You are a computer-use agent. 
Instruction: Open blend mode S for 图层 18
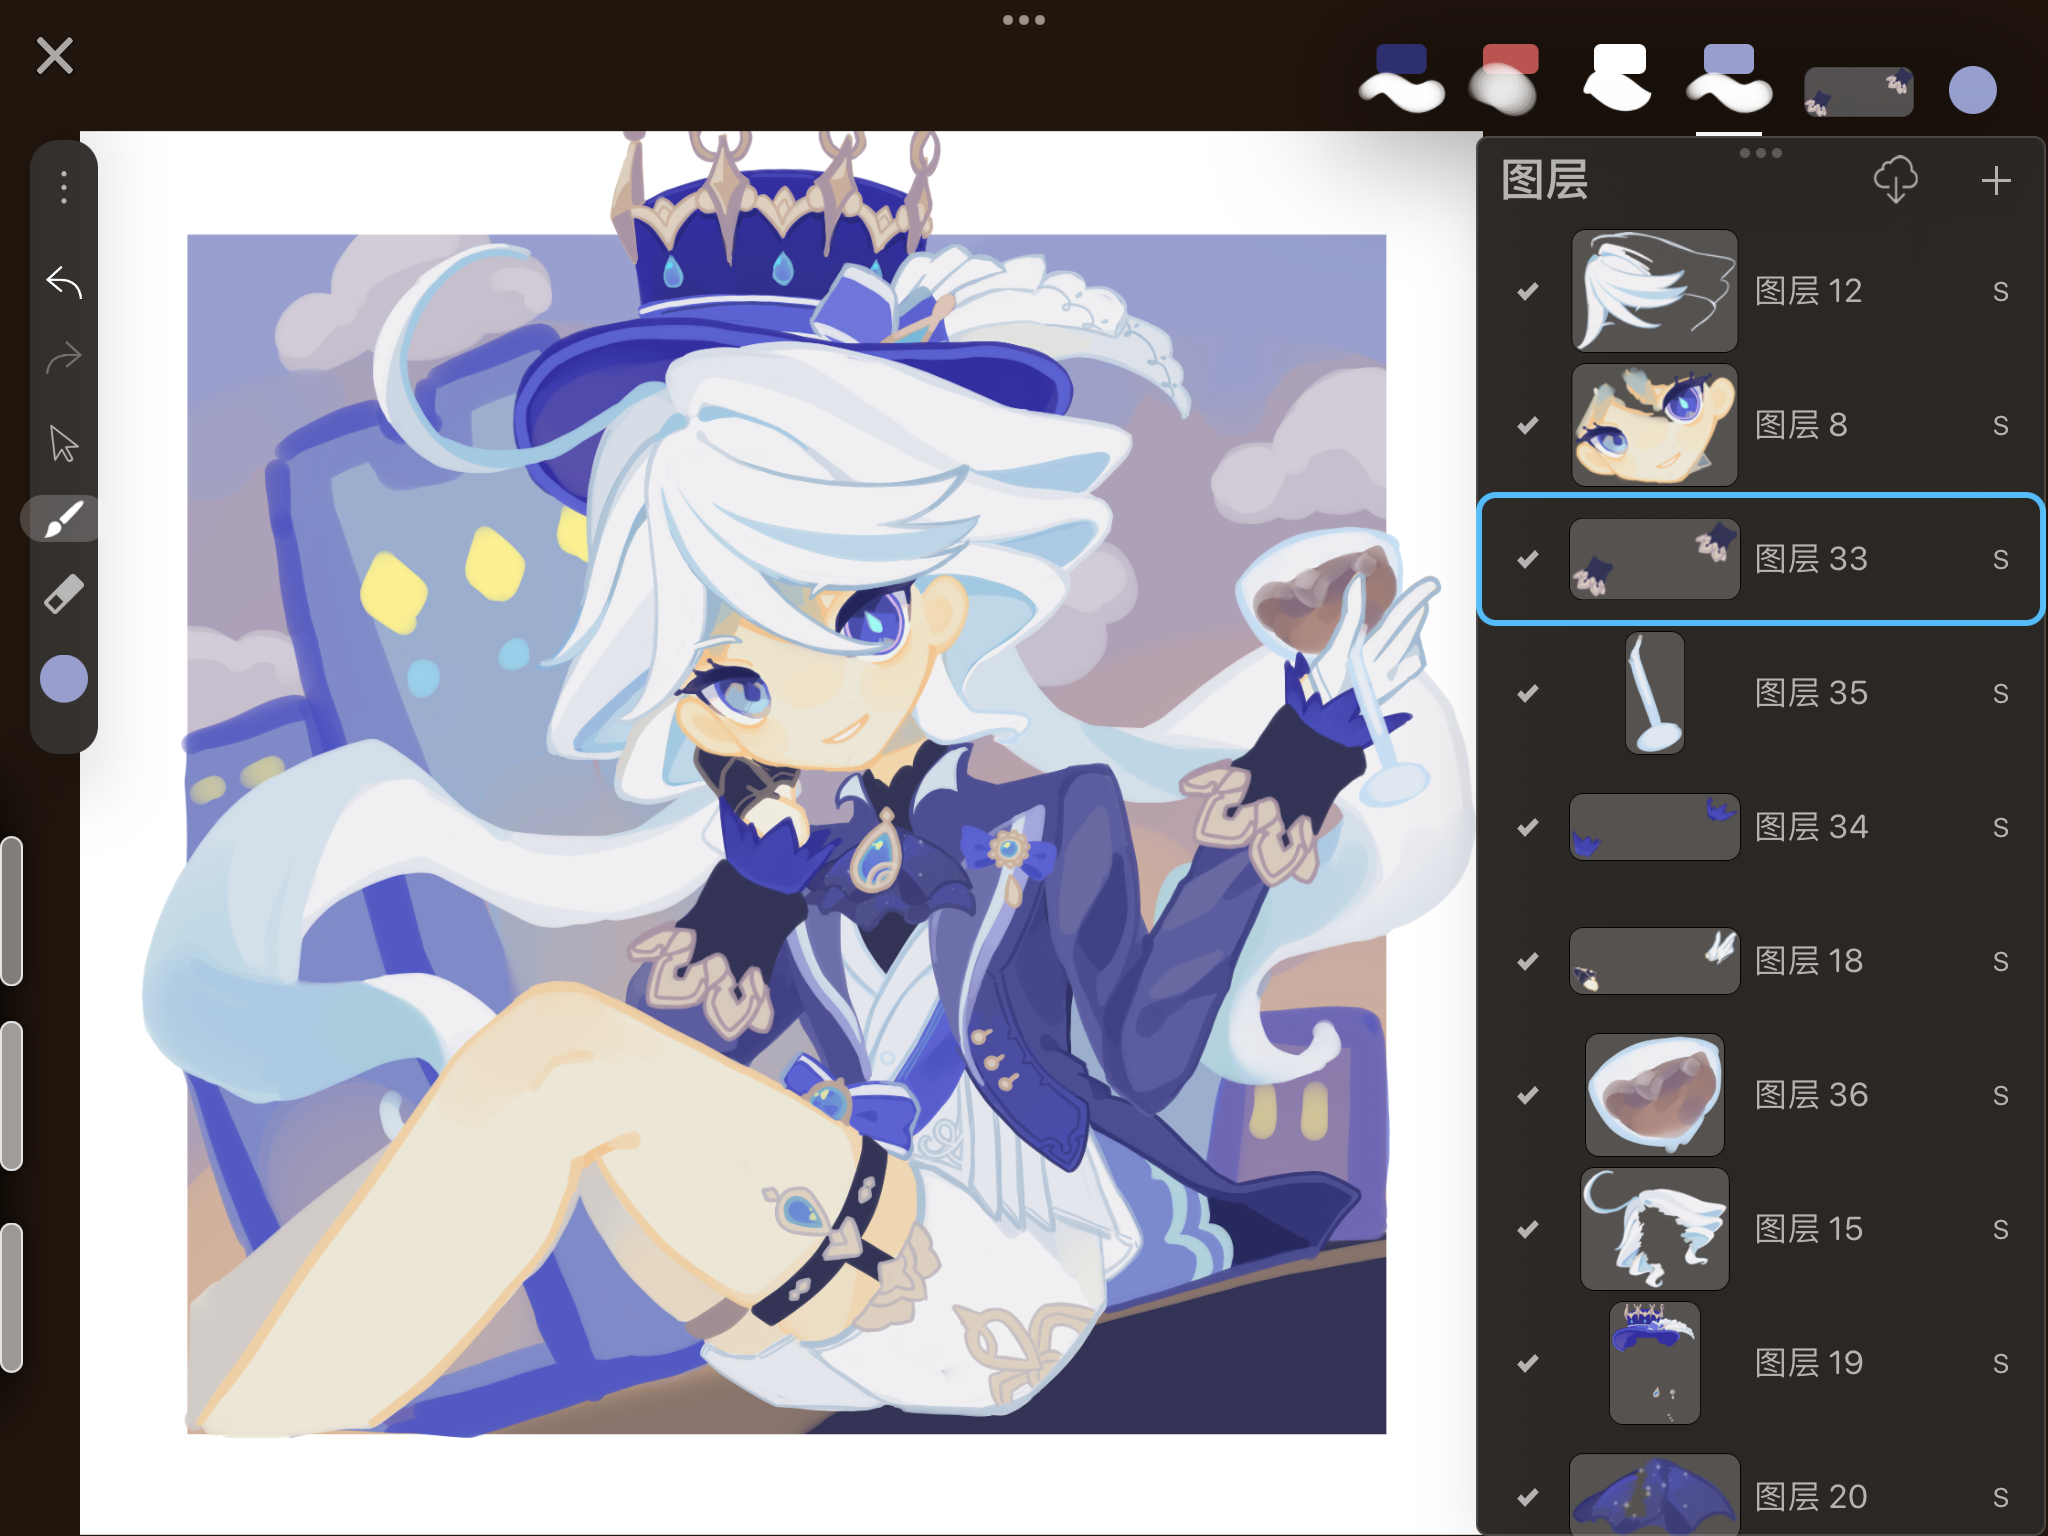pos(2000,961)
